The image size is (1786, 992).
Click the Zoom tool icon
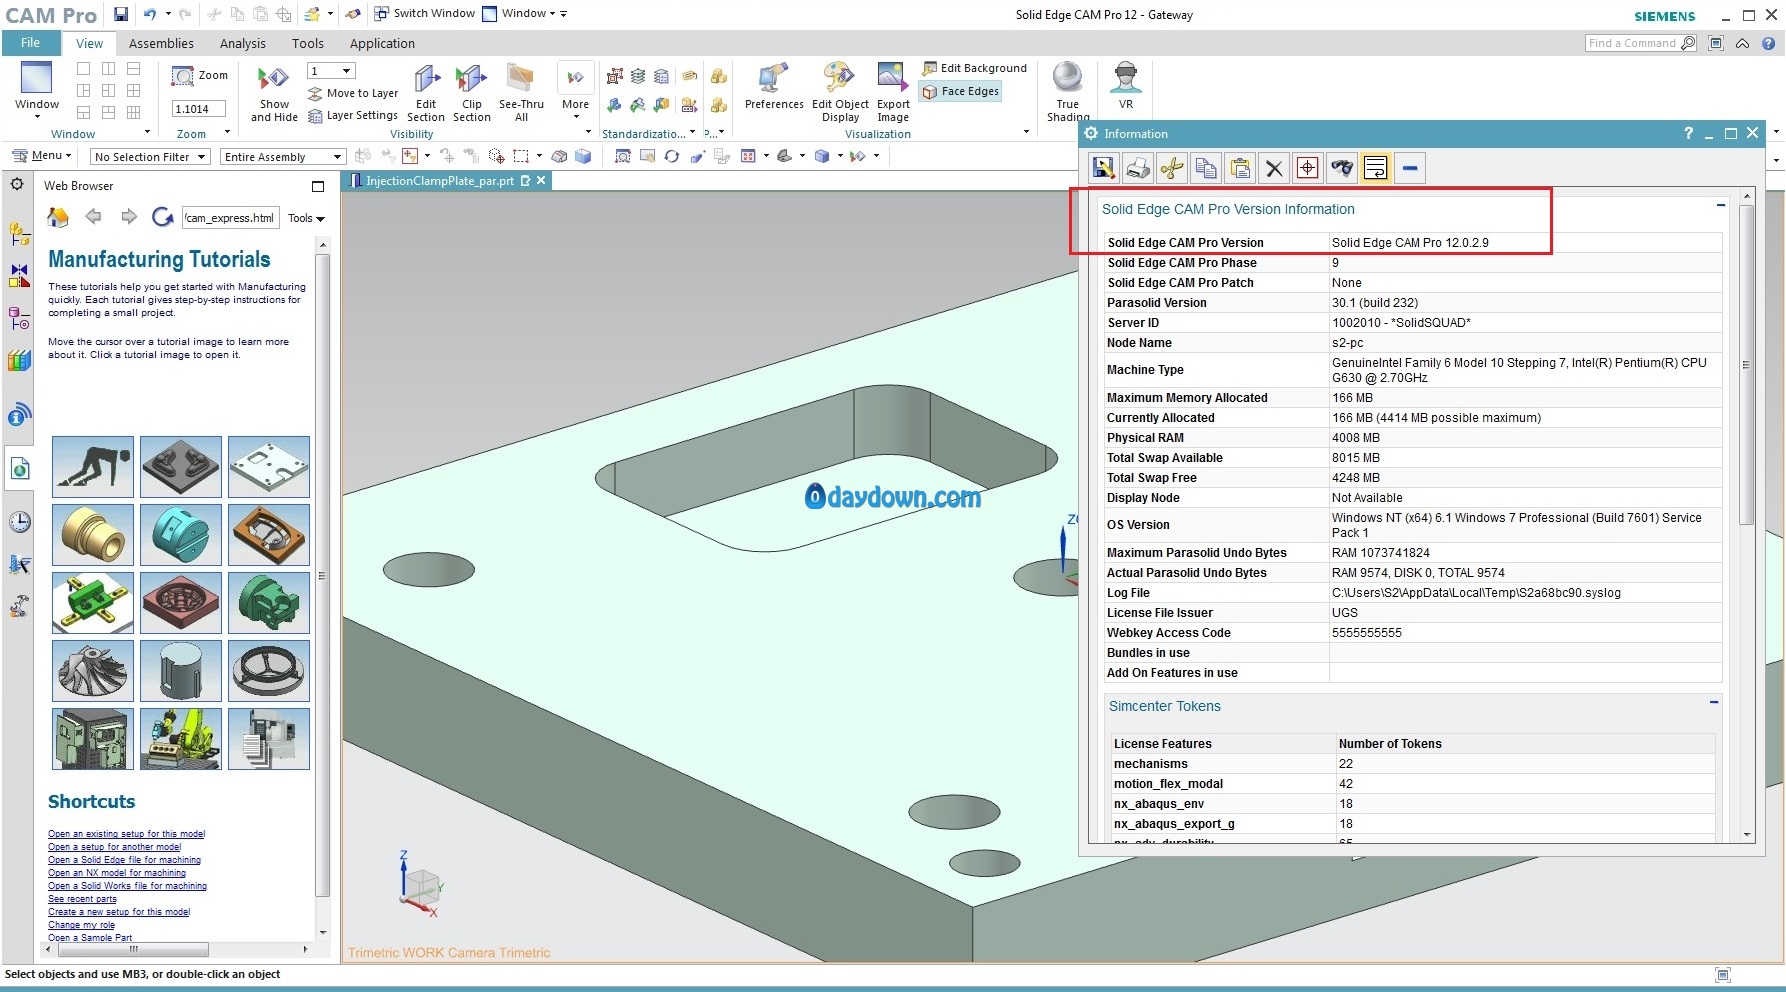(200, 76)
